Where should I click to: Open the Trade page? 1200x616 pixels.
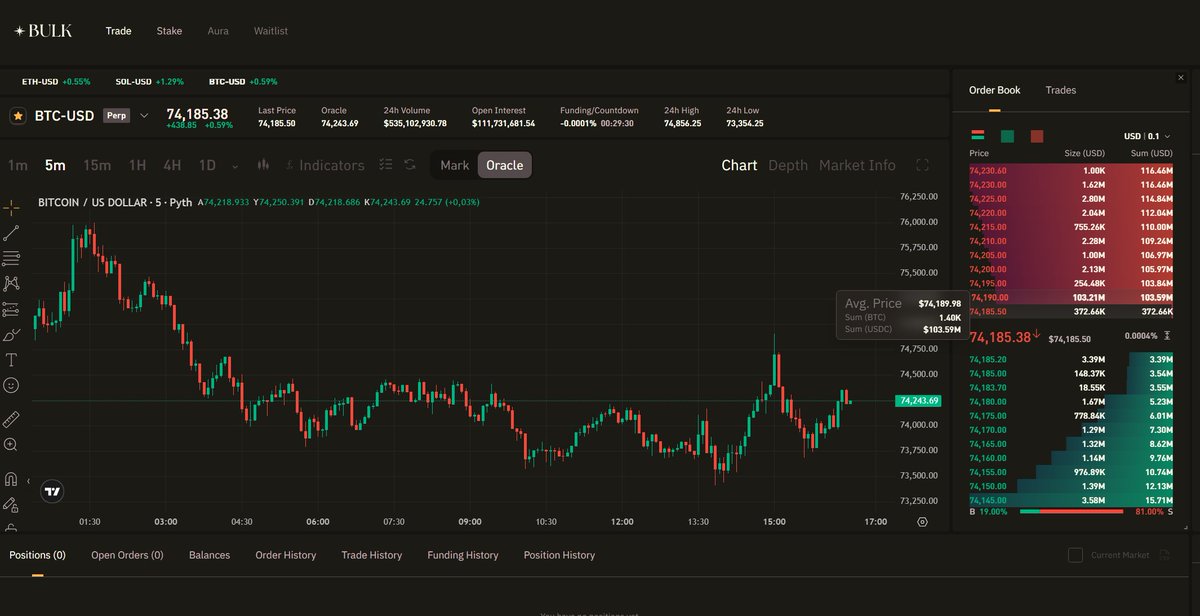118,31
